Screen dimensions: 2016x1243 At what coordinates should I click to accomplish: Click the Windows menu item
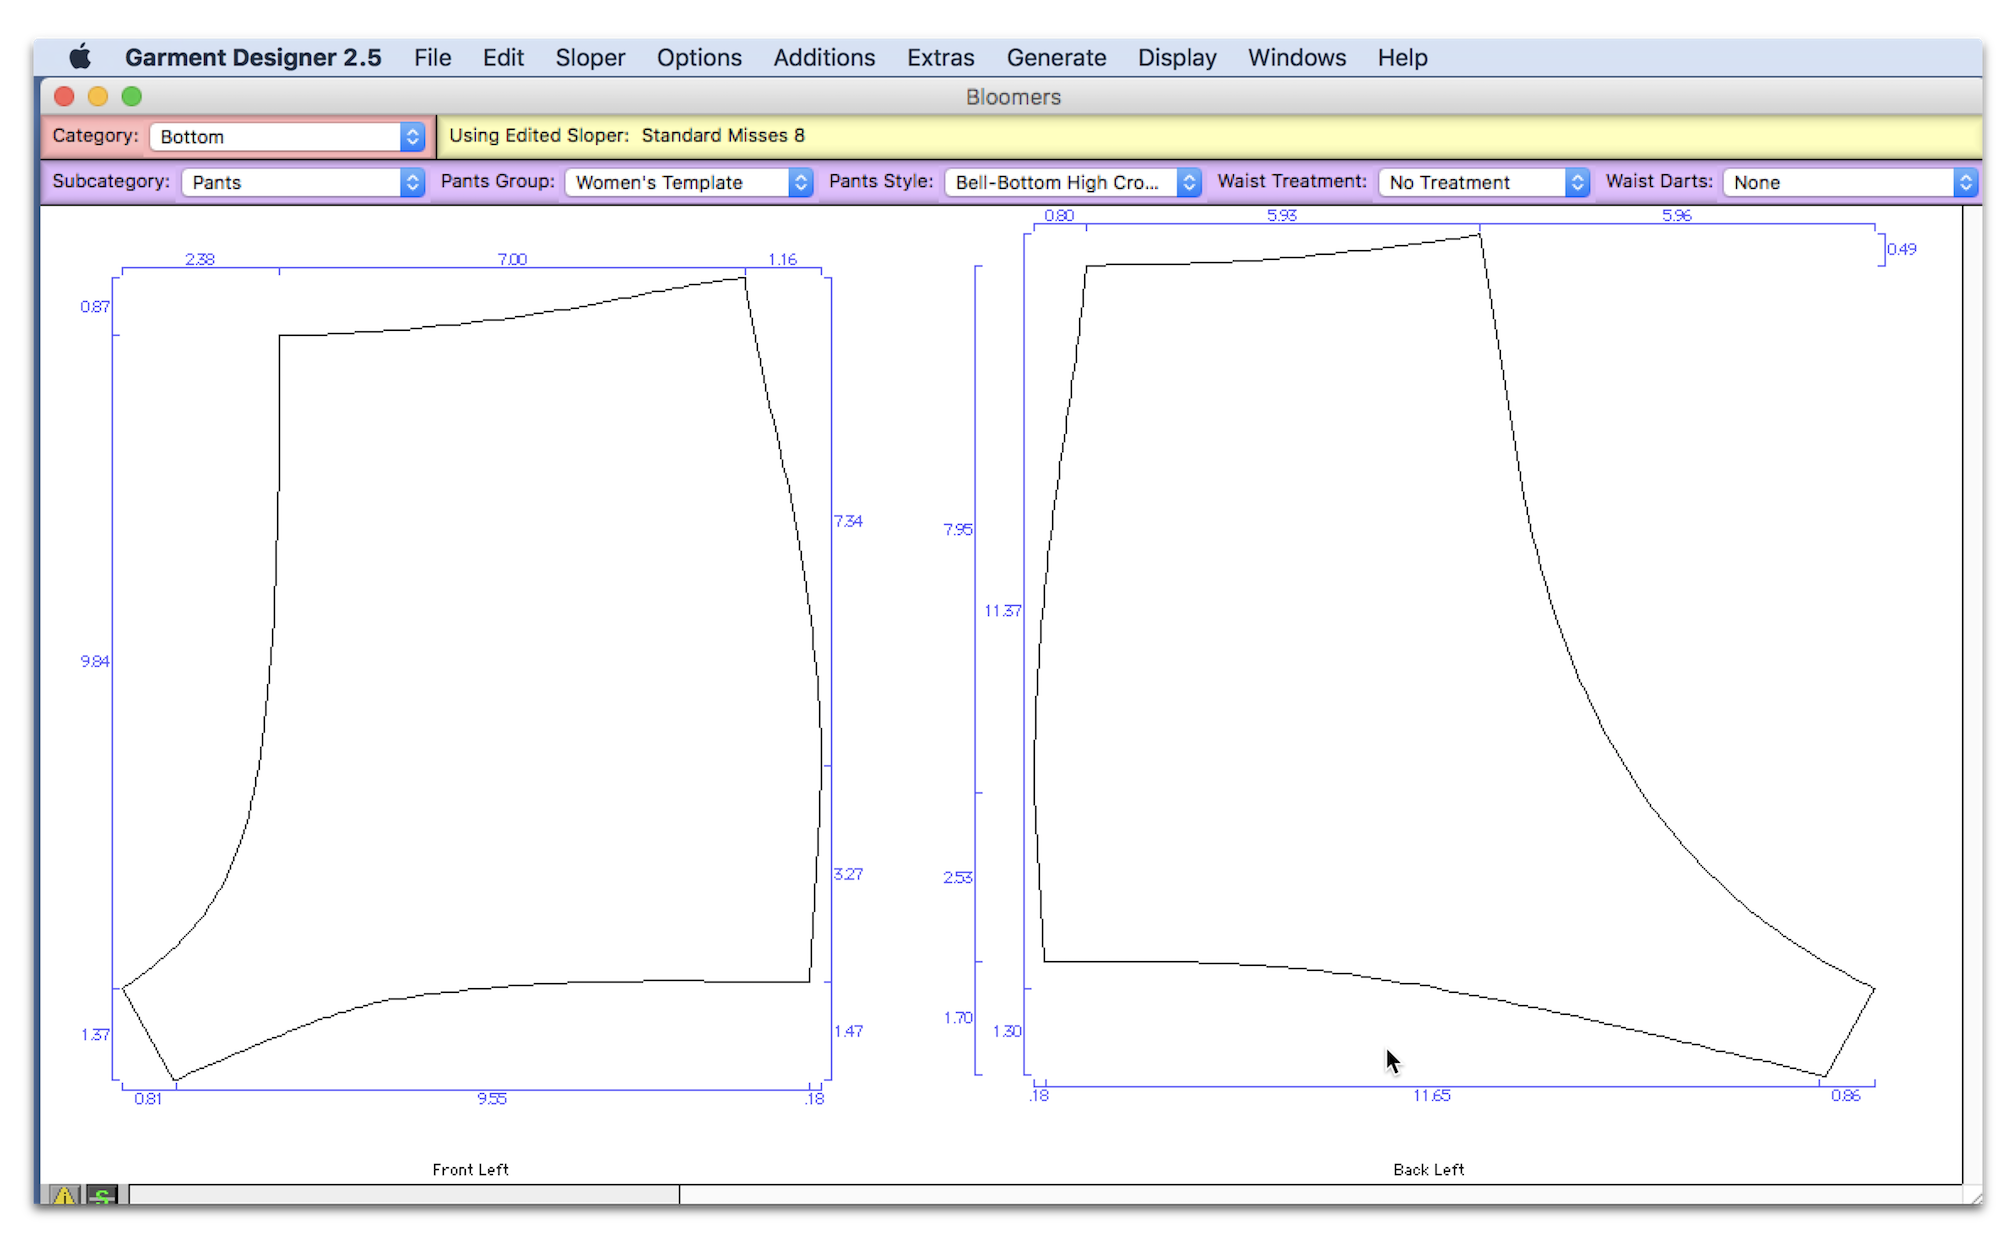pos(1297,58)
